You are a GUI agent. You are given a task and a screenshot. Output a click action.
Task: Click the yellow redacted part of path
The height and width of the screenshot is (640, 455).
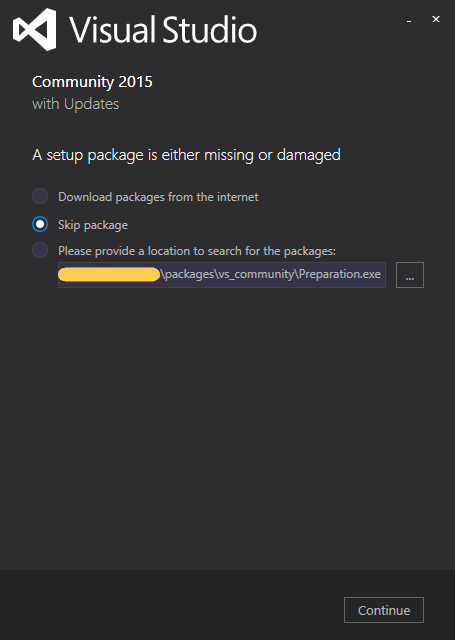[x=109, y=275]
